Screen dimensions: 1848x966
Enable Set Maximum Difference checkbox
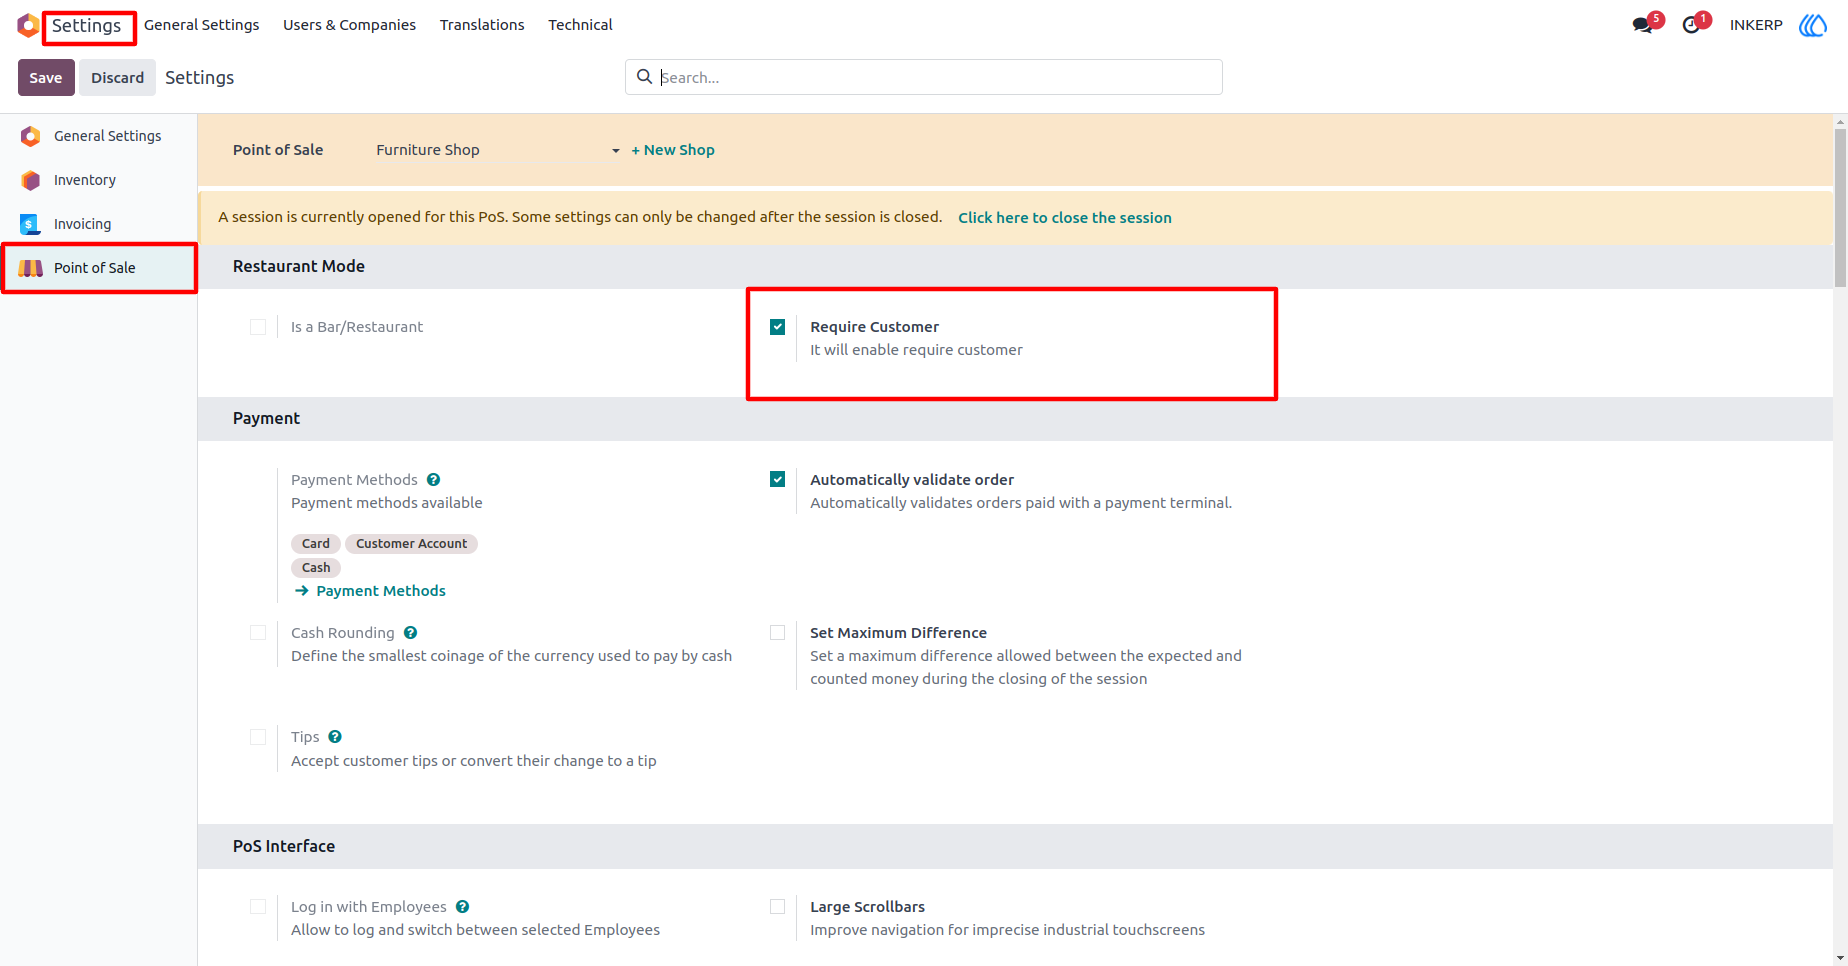(777, 633)
